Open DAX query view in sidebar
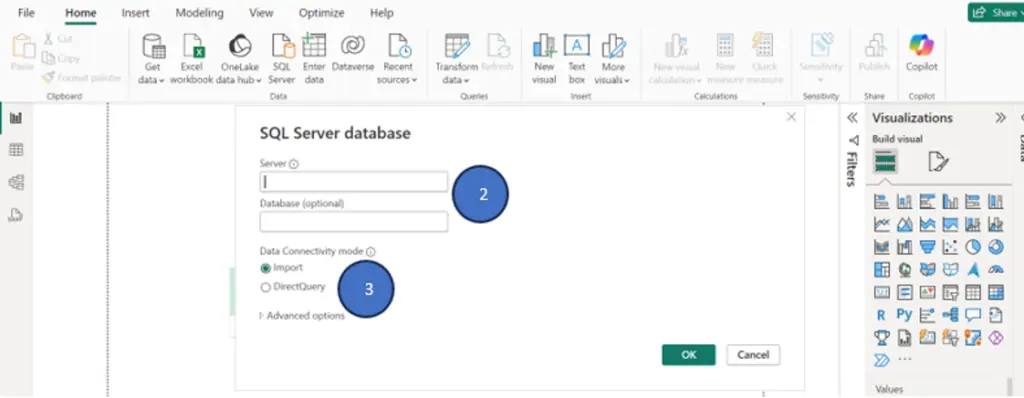This screenshot has height=398, width=1024. pyautogui.click(x=16, y=216)
